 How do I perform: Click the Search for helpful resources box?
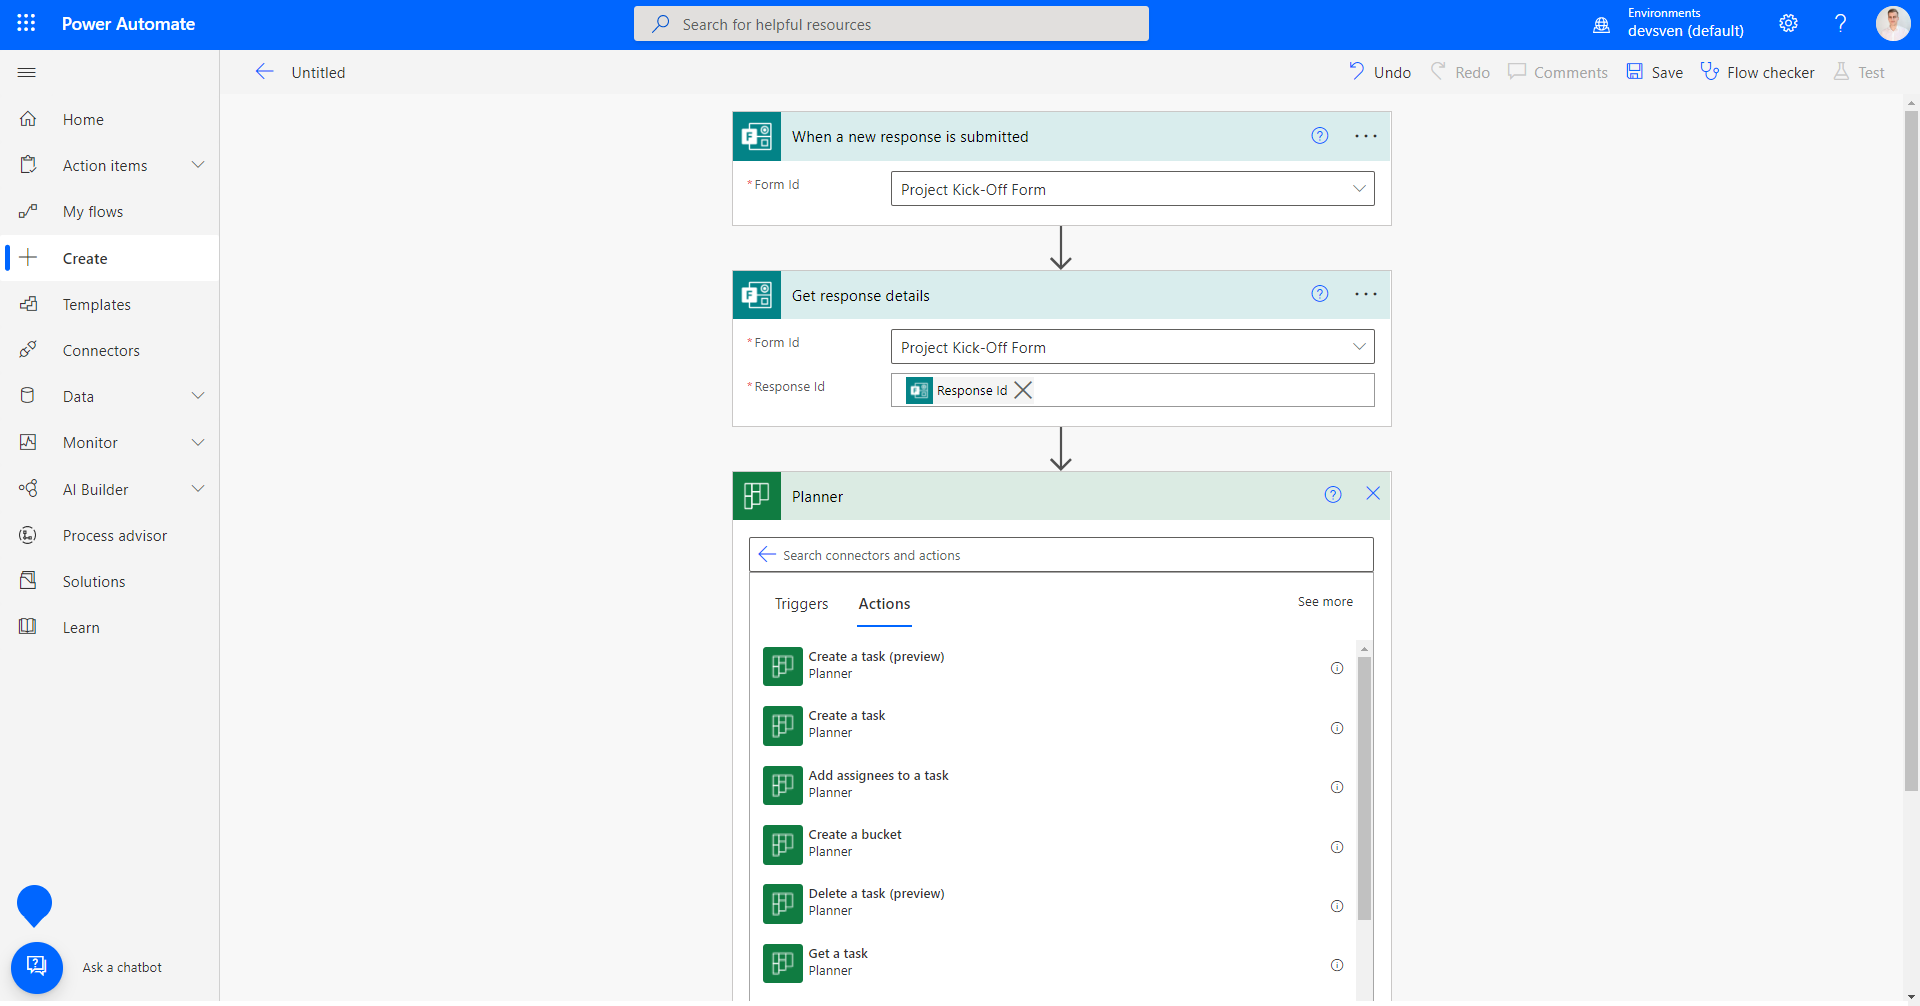pyautogui.click(x=891, y=24)
